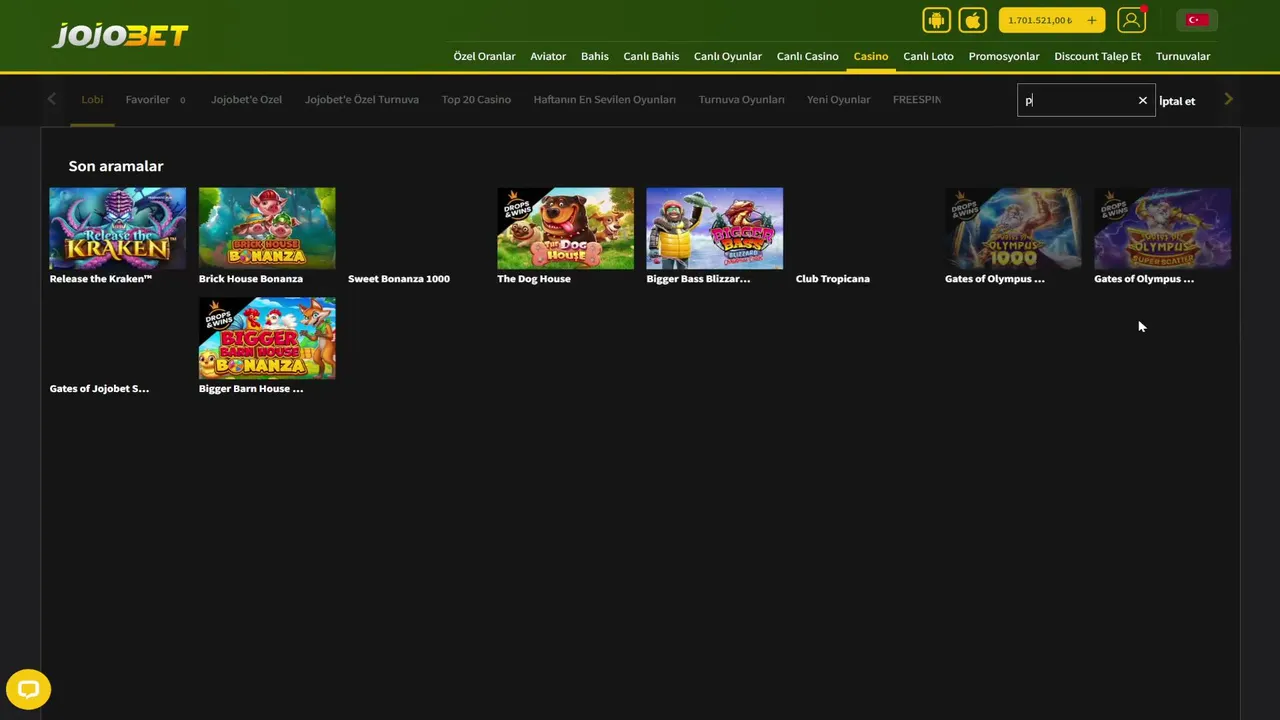
Task: Open the Jojobet'e Özel tab
Action: click(246, 100)
